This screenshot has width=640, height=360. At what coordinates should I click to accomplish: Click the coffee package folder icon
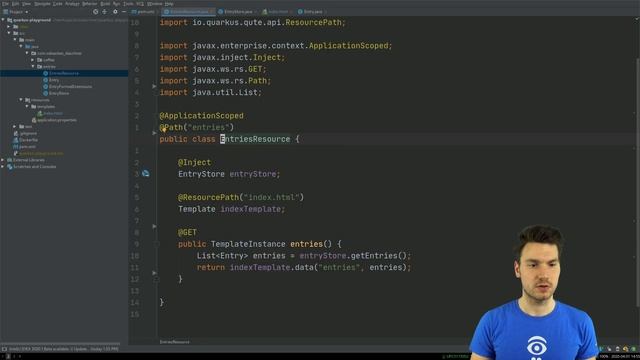click(x=40, y=60)
